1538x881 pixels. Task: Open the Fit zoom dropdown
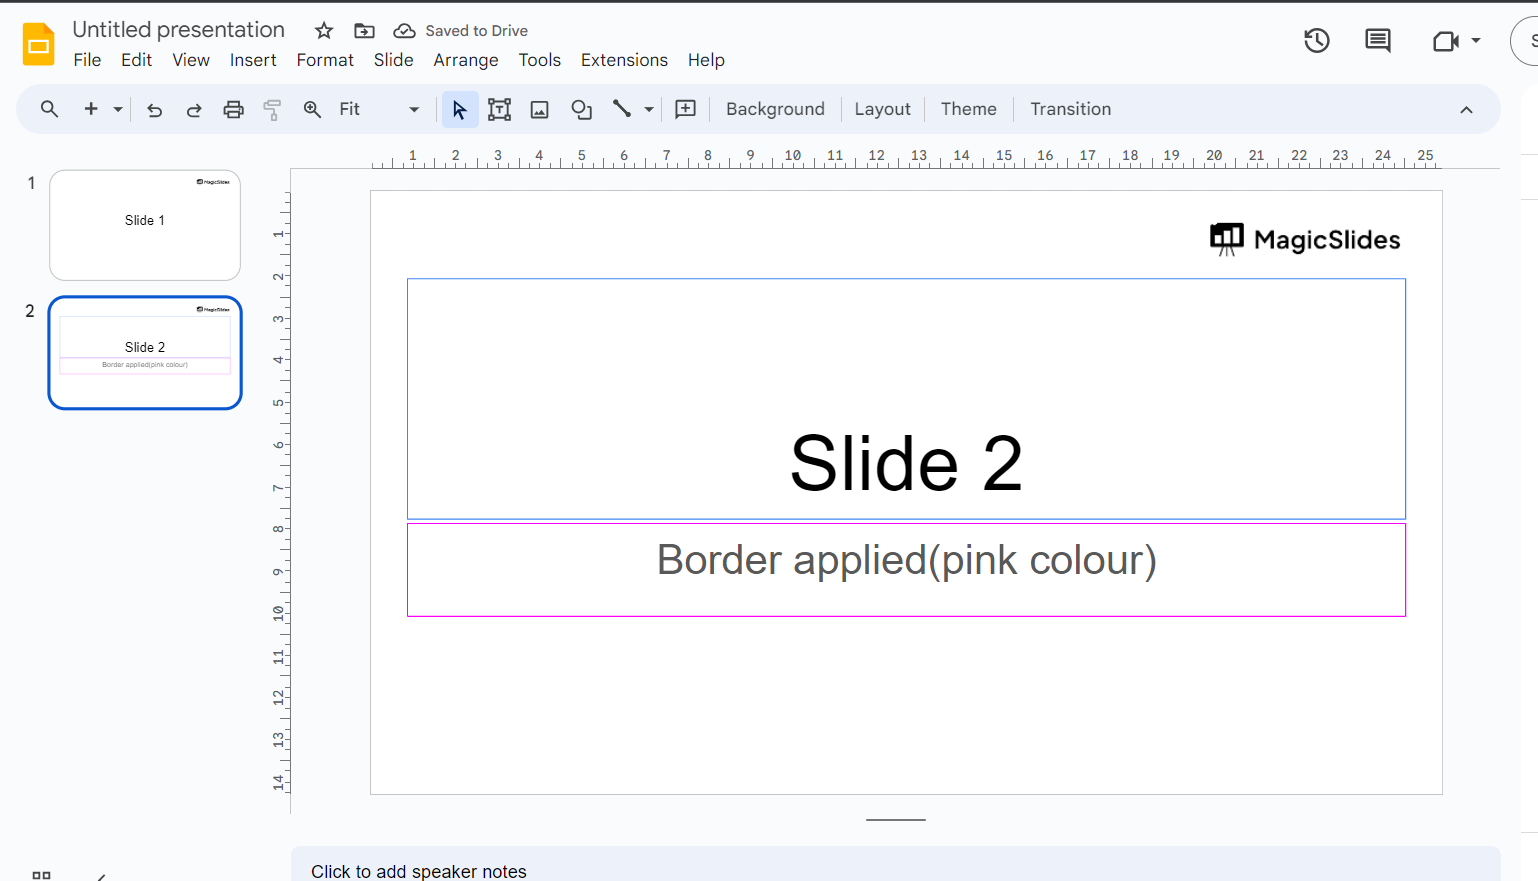coord(378,110)
